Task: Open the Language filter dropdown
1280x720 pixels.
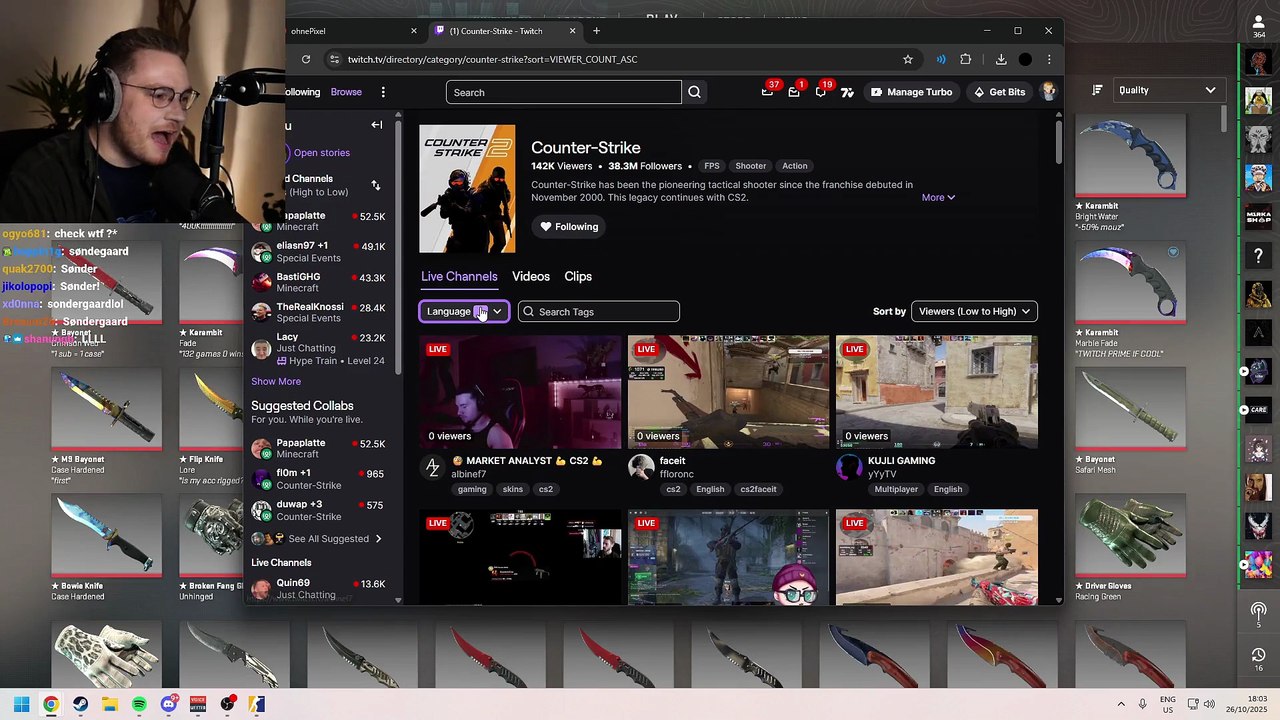Action: tap(464, 311)
